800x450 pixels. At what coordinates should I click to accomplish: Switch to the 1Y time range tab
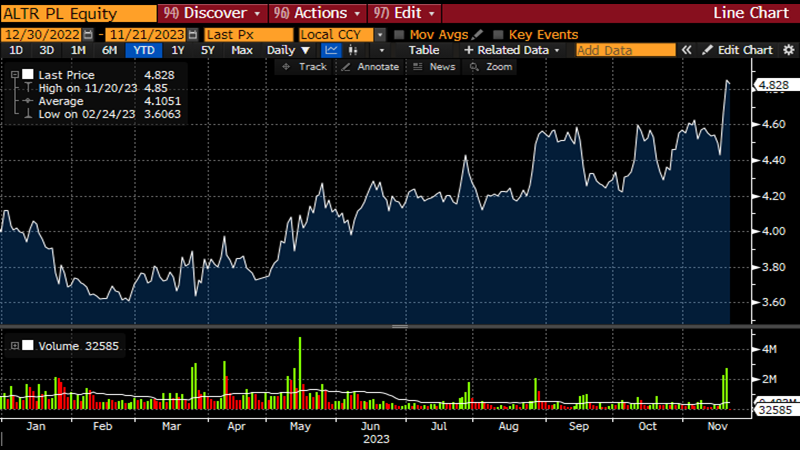tap(178, 50)
